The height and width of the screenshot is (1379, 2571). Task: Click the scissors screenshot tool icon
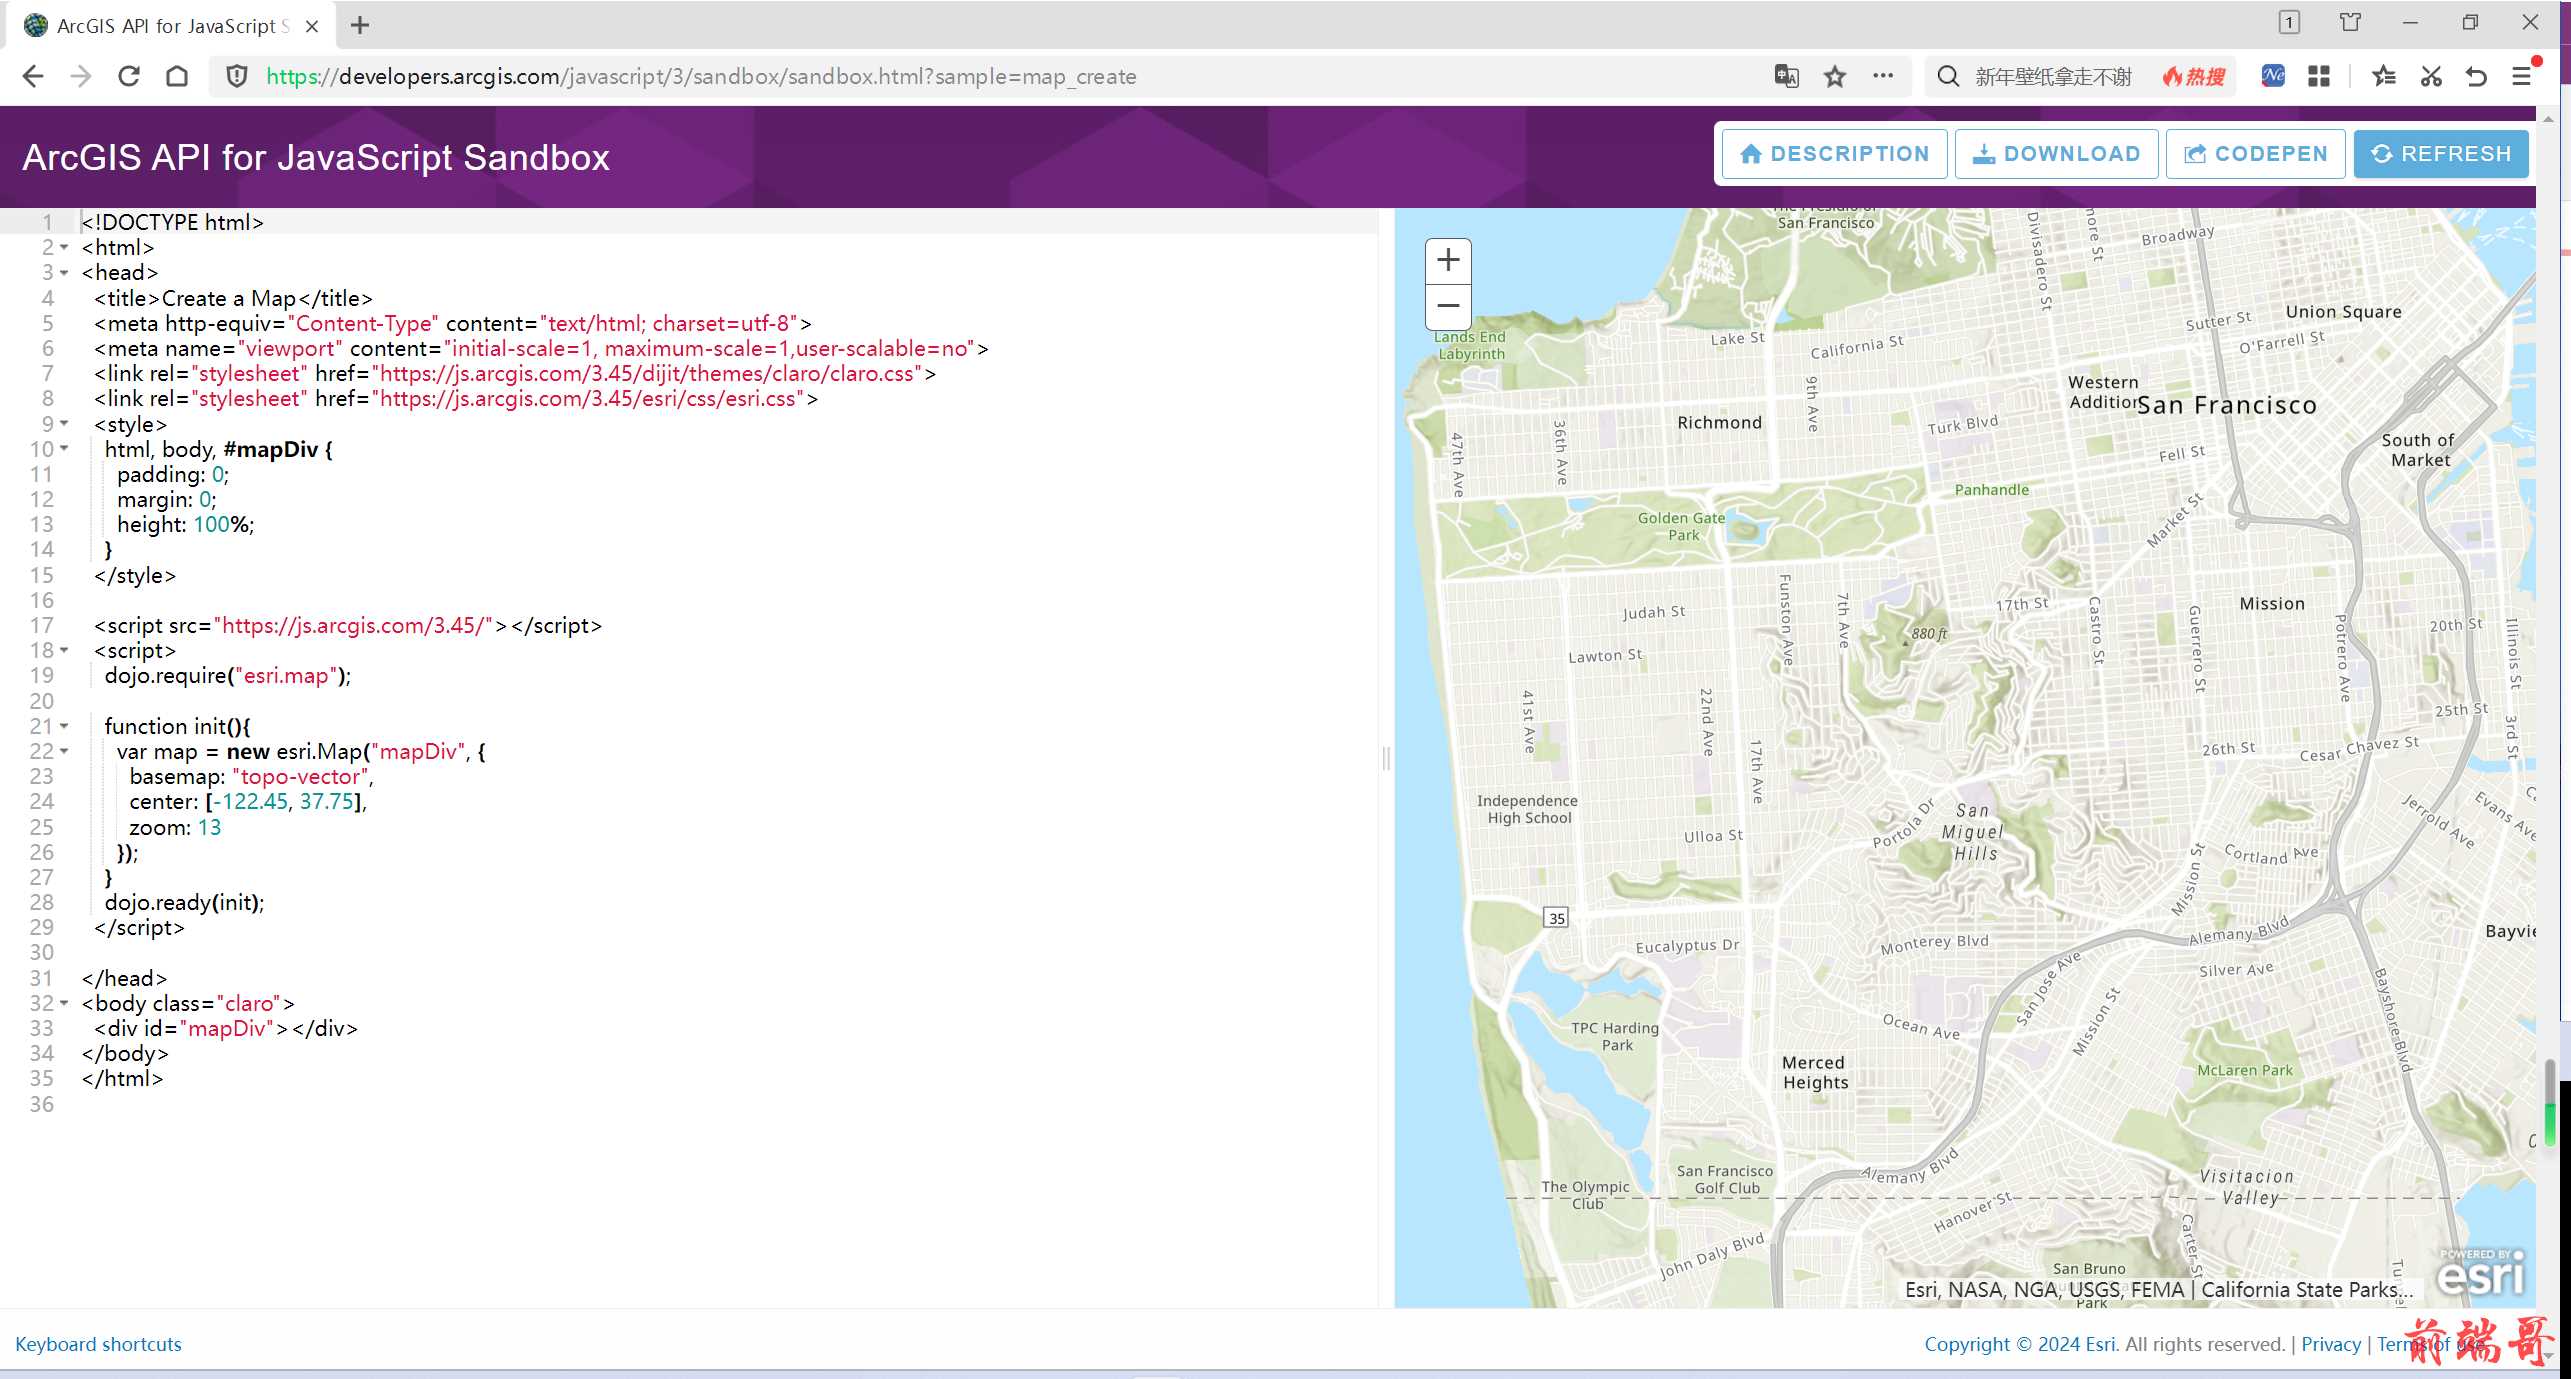pos(2431,76)
